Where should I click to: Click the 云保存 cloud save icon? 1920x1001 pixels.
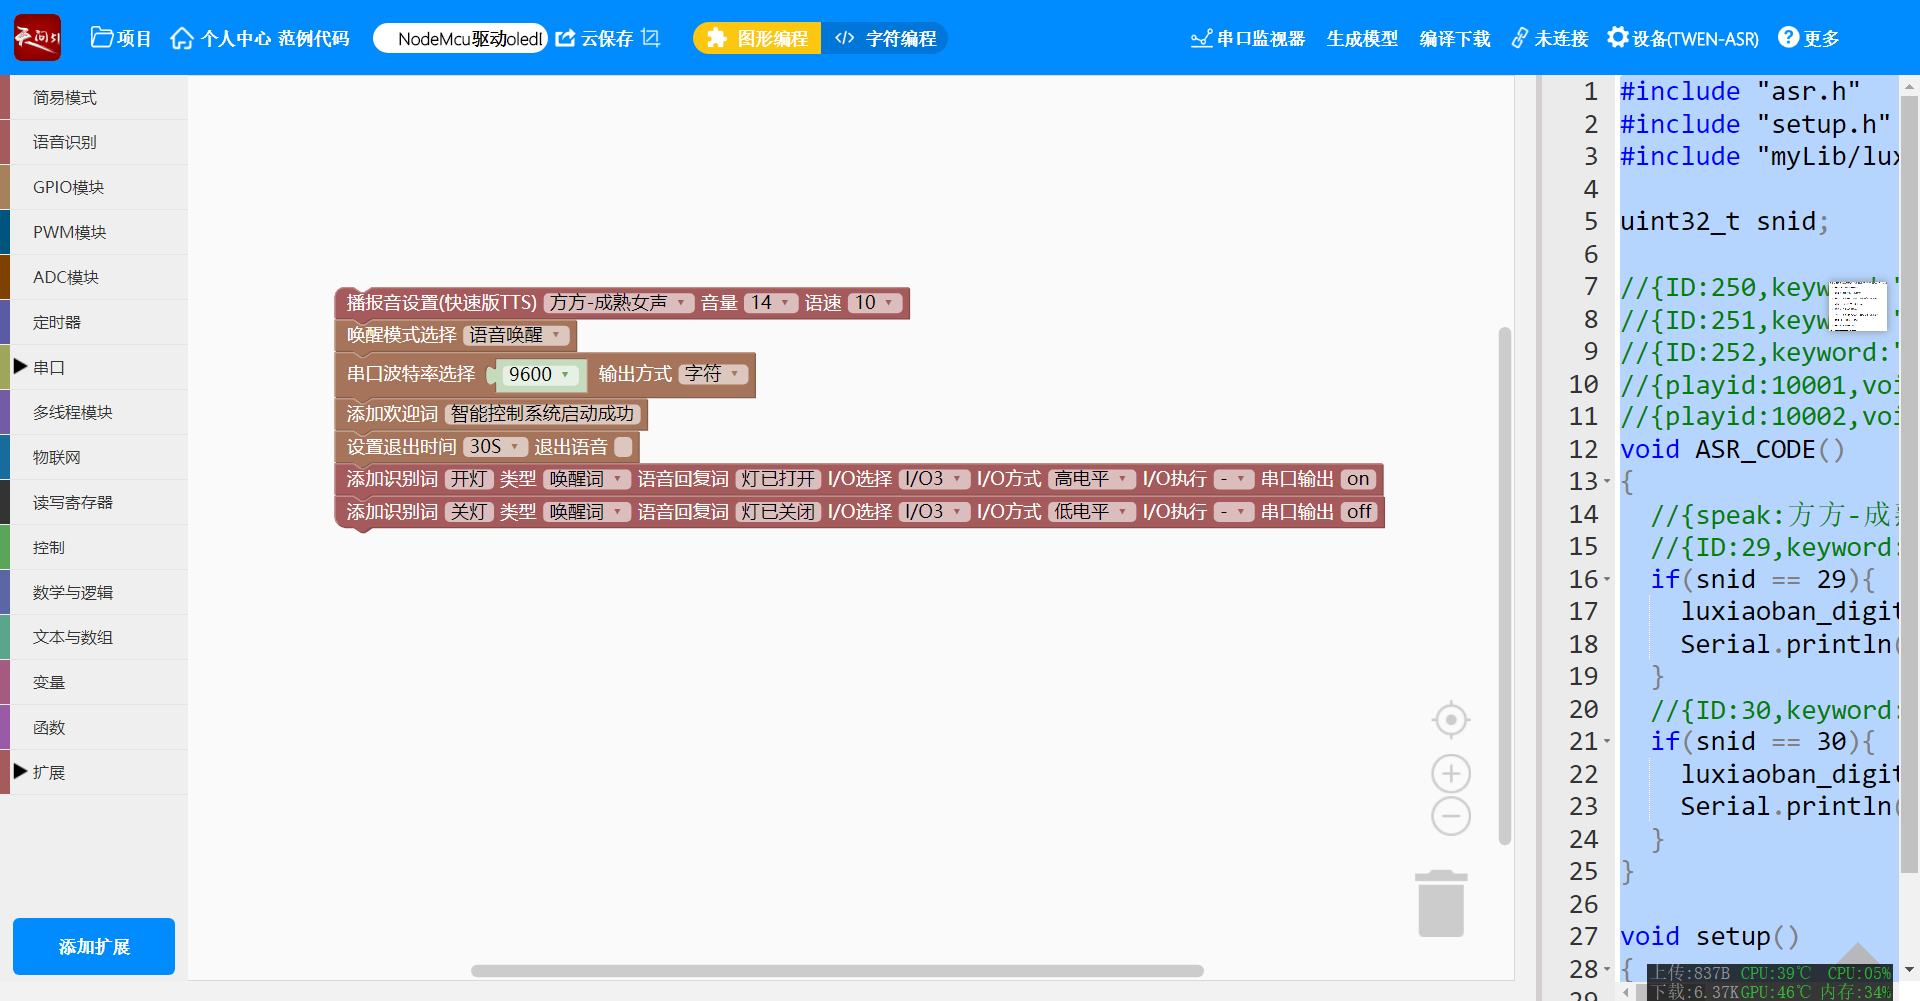[x=566, y=38]
